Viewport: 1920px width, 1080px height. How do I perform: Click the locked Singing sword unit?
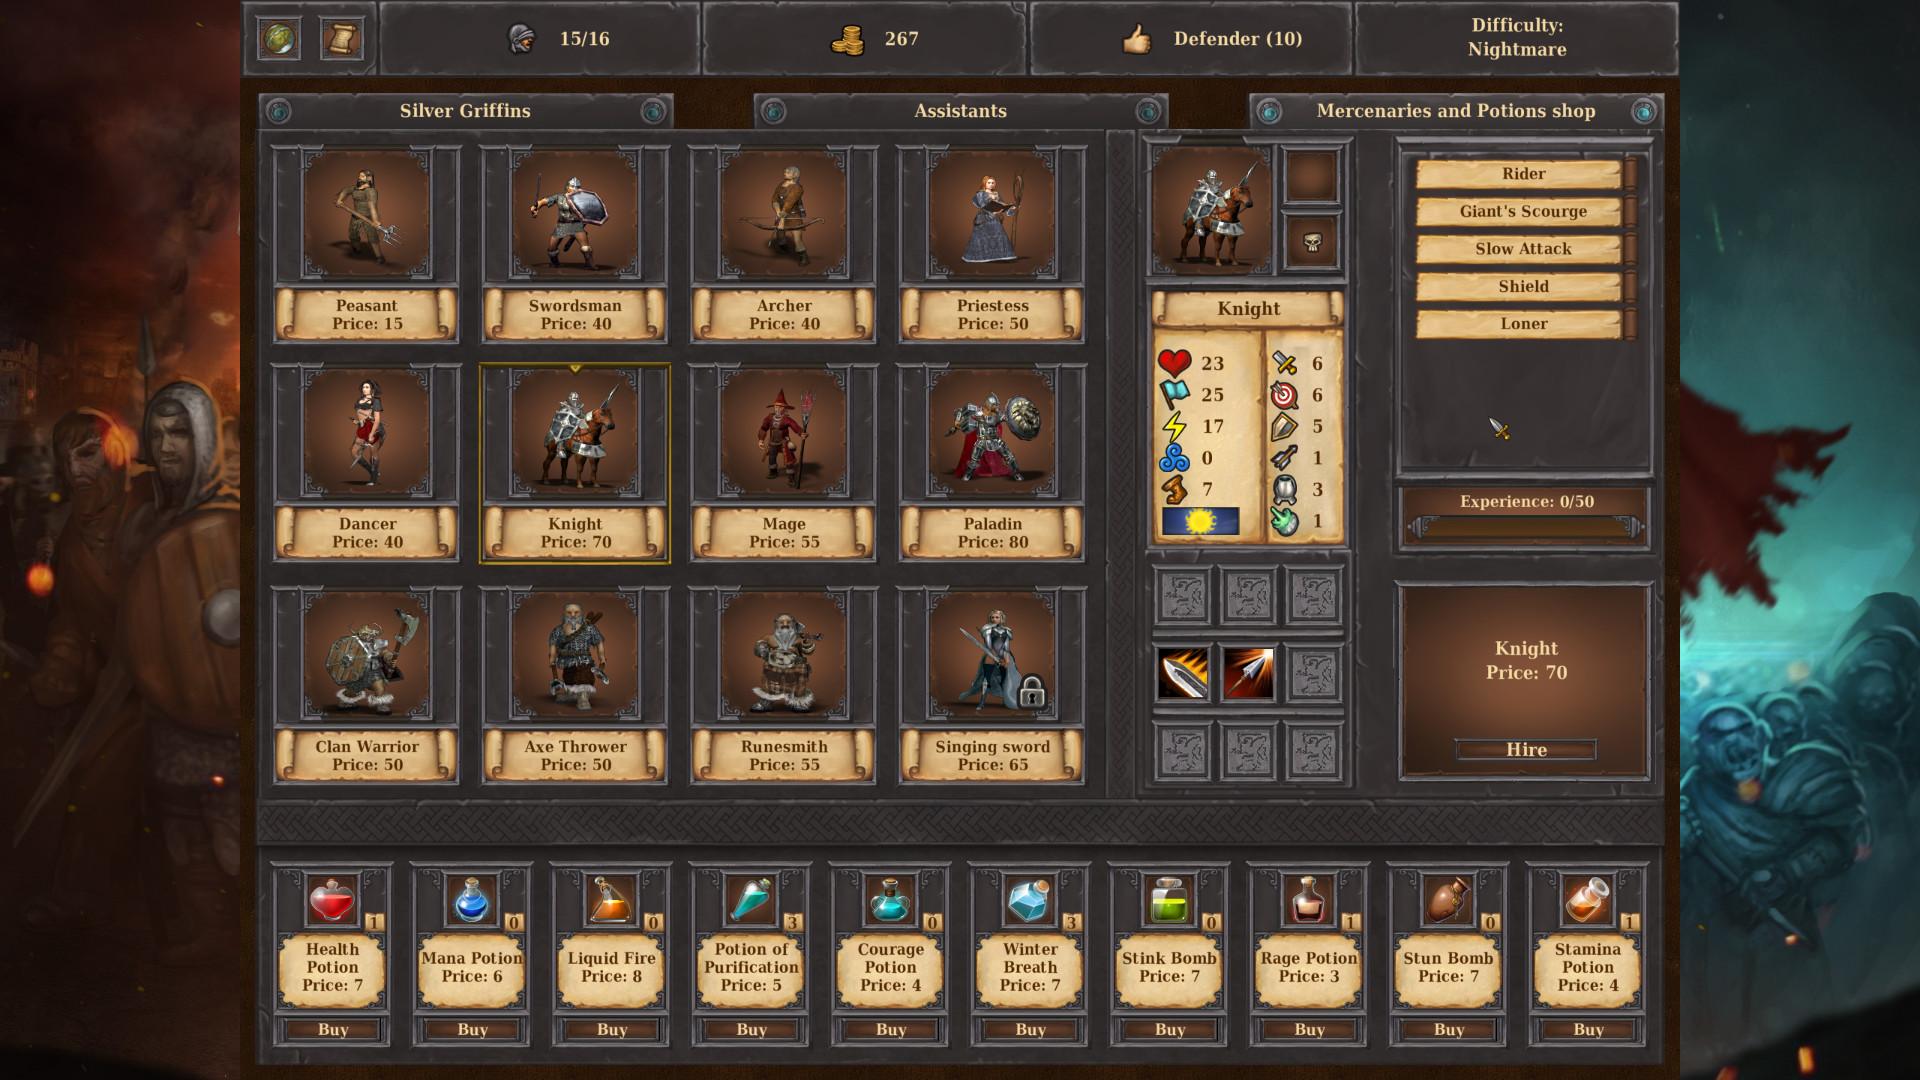tap(990, 657)
